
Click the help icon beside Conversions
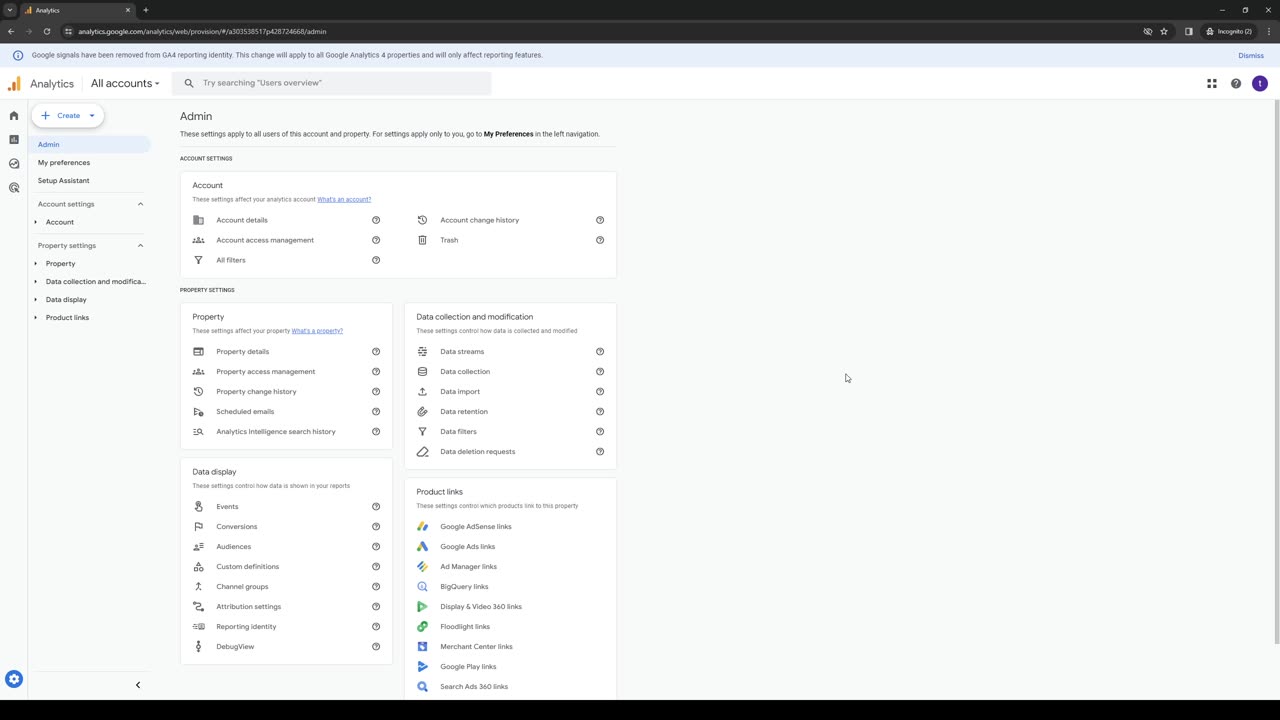pyautogui.click(x=376, y=527)
